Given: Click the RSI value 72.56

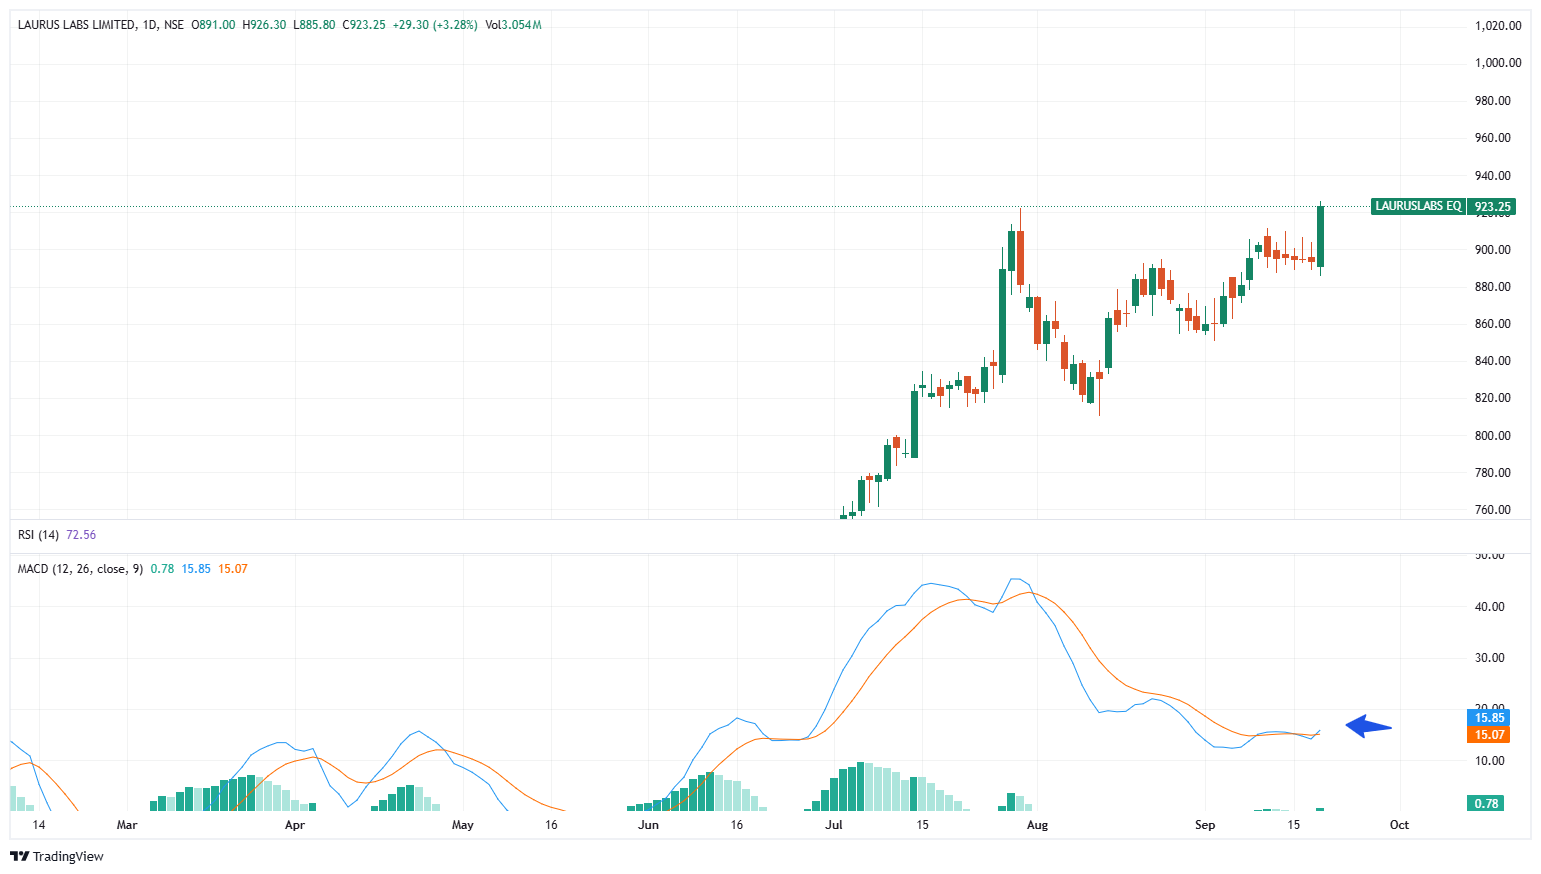Looking at the screenshot, I should (81, 535).
